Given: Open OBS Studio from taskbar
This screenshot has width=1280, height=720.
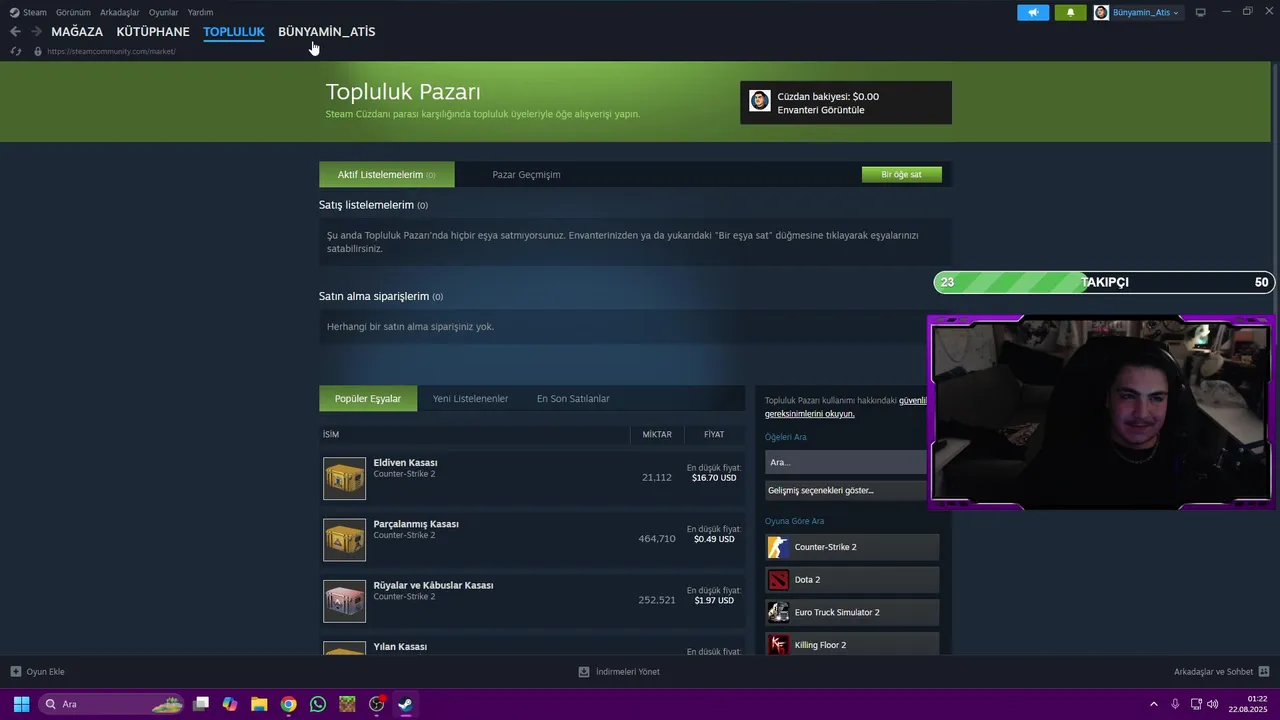Looking at the screenshot, I should tap(377, 704).
